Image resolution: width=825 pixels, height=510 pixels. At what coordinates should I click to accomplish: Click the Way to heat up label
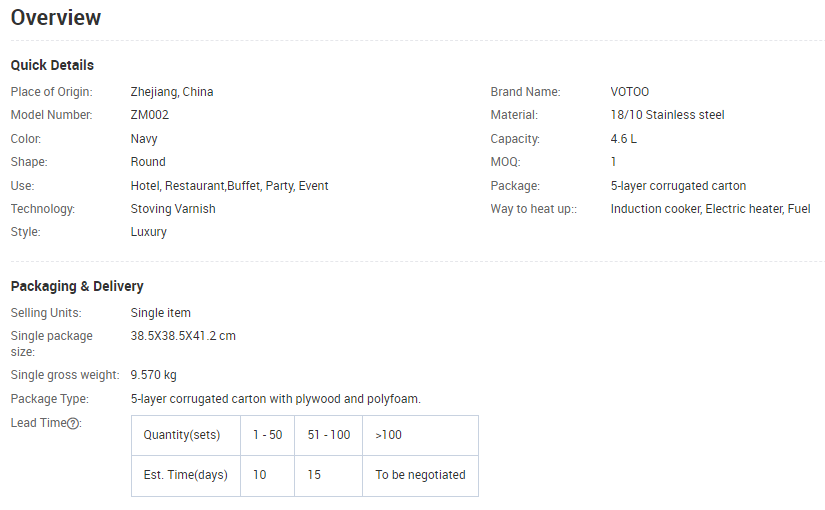tap(534, 209)
